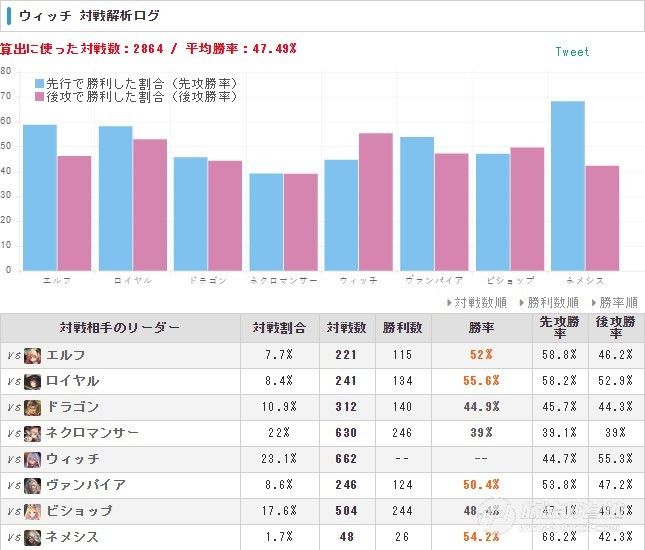
Task: Toggle the blue 先攻勝率 legend series
Action: coord(136,84)
